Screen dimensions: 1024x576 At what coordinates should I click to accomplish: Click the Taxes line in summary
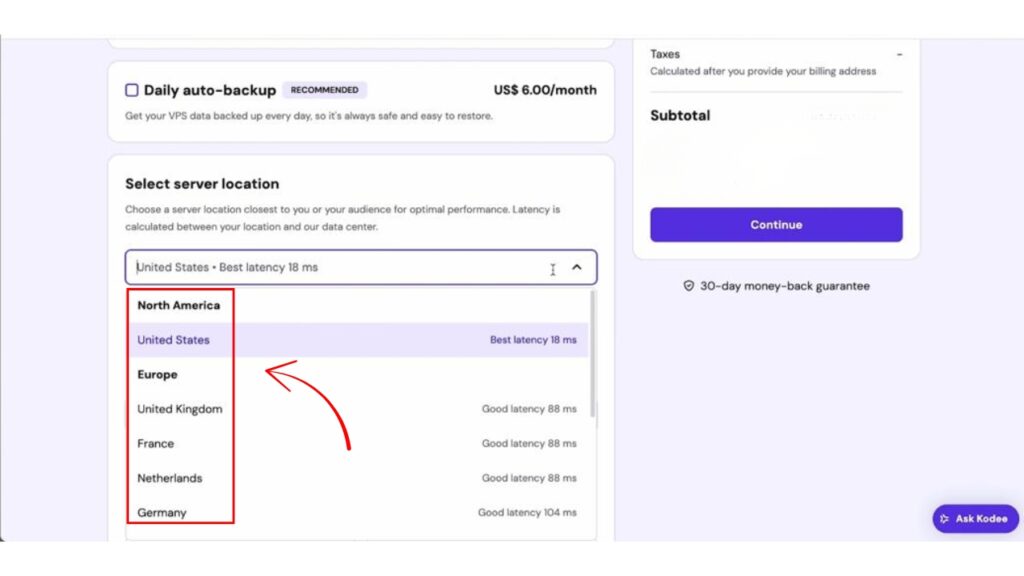tap(665, 54)
